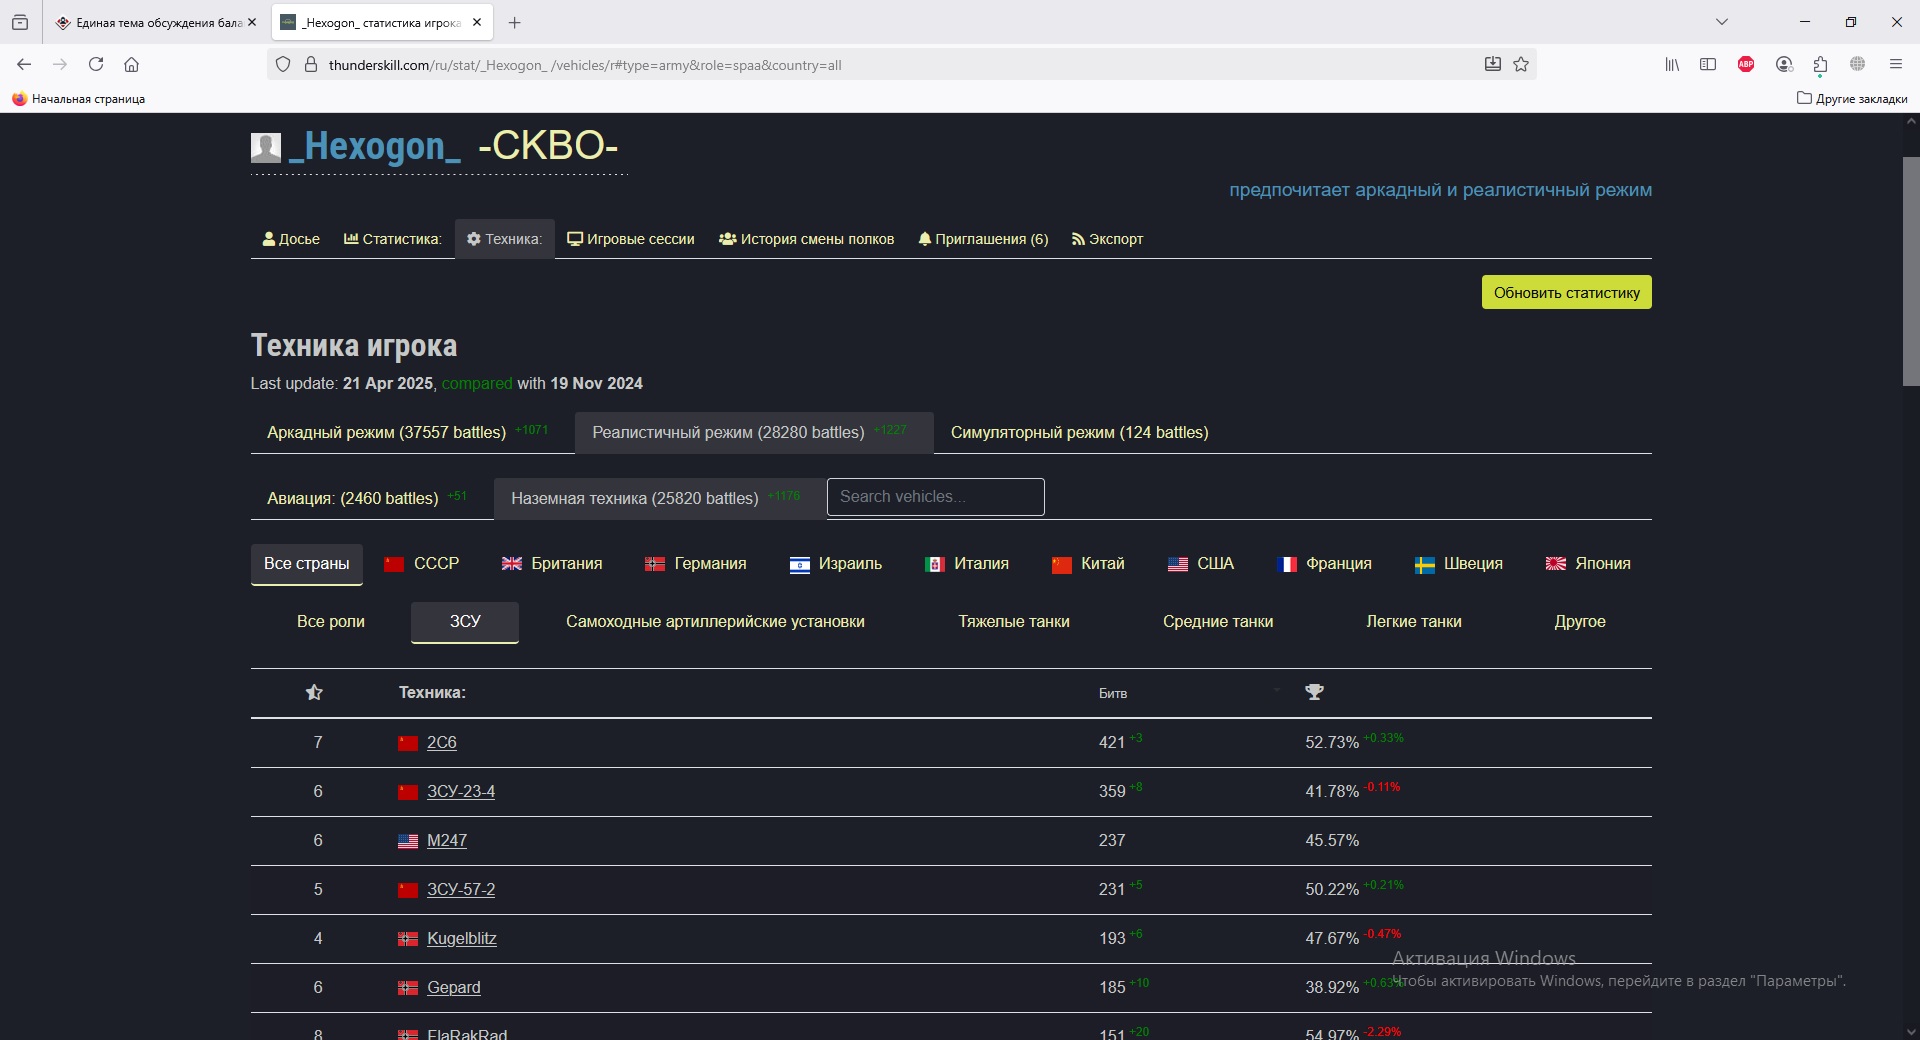Click the Search vehicles input field
Image resolution: width=1920 pixels, height=1040 pixels.
(x=935, y=497)
